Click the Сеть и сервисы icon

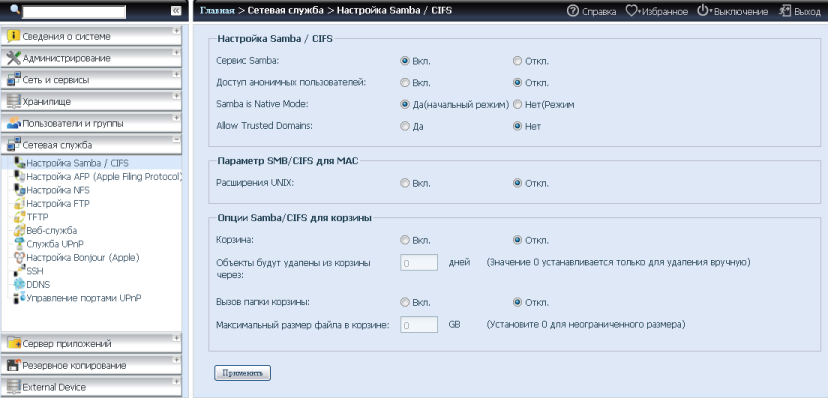14,80
